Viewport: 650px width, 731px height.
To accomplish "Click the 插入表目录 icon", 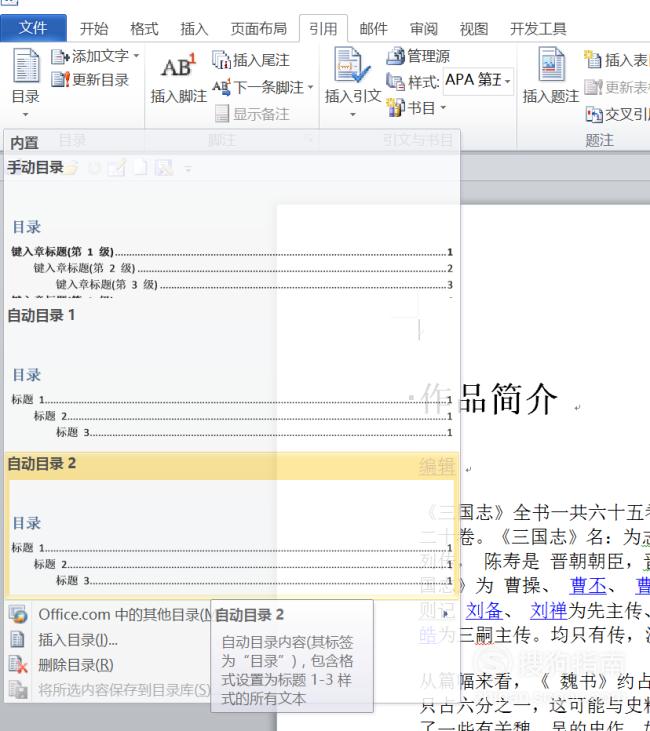I will tap(593, 59).
